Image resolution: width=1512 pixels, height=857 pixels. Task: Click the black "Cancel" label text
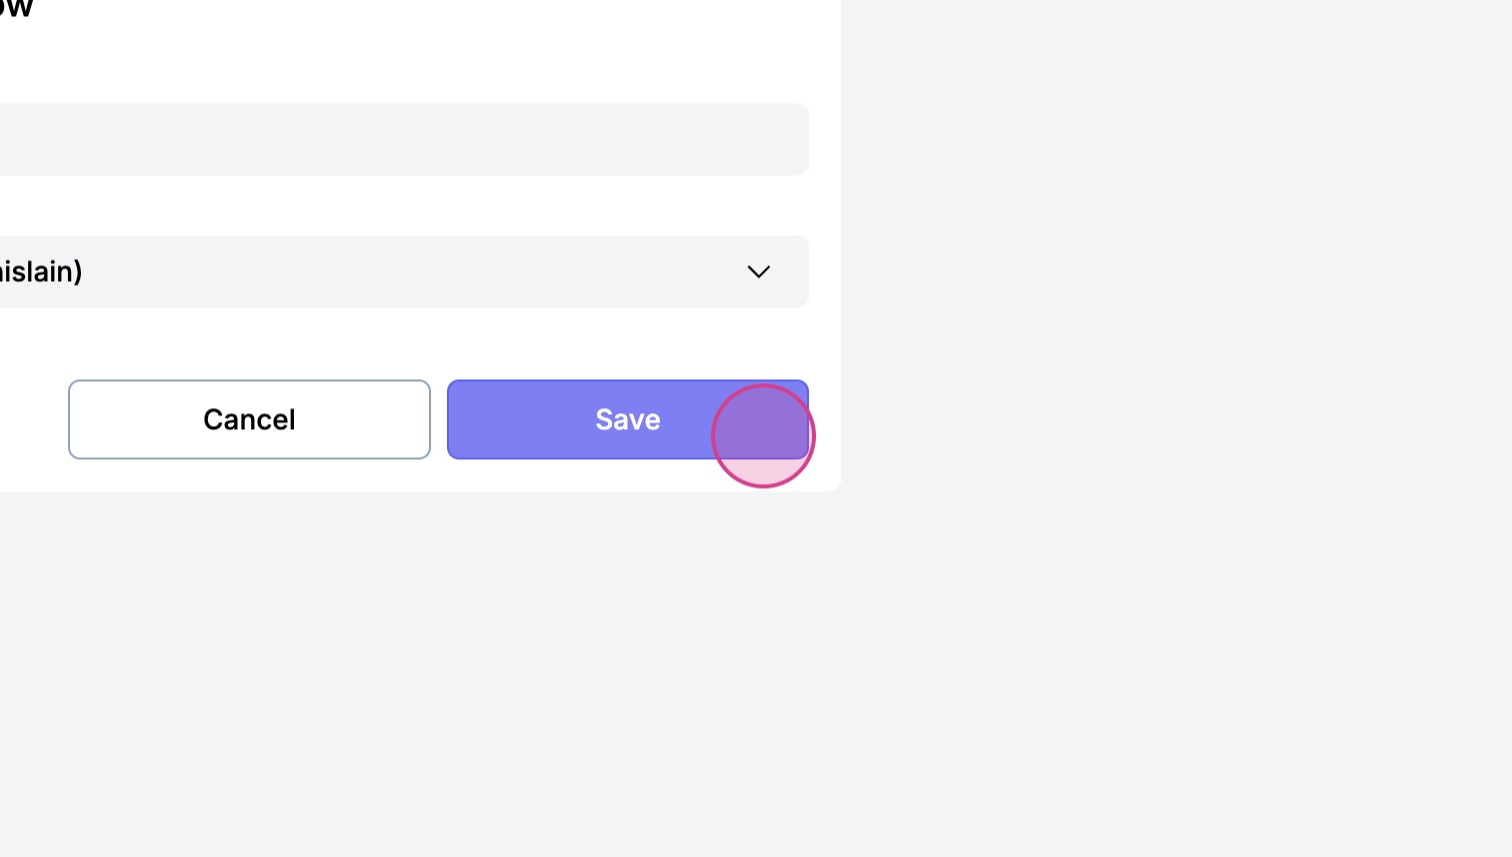point(249,419)
